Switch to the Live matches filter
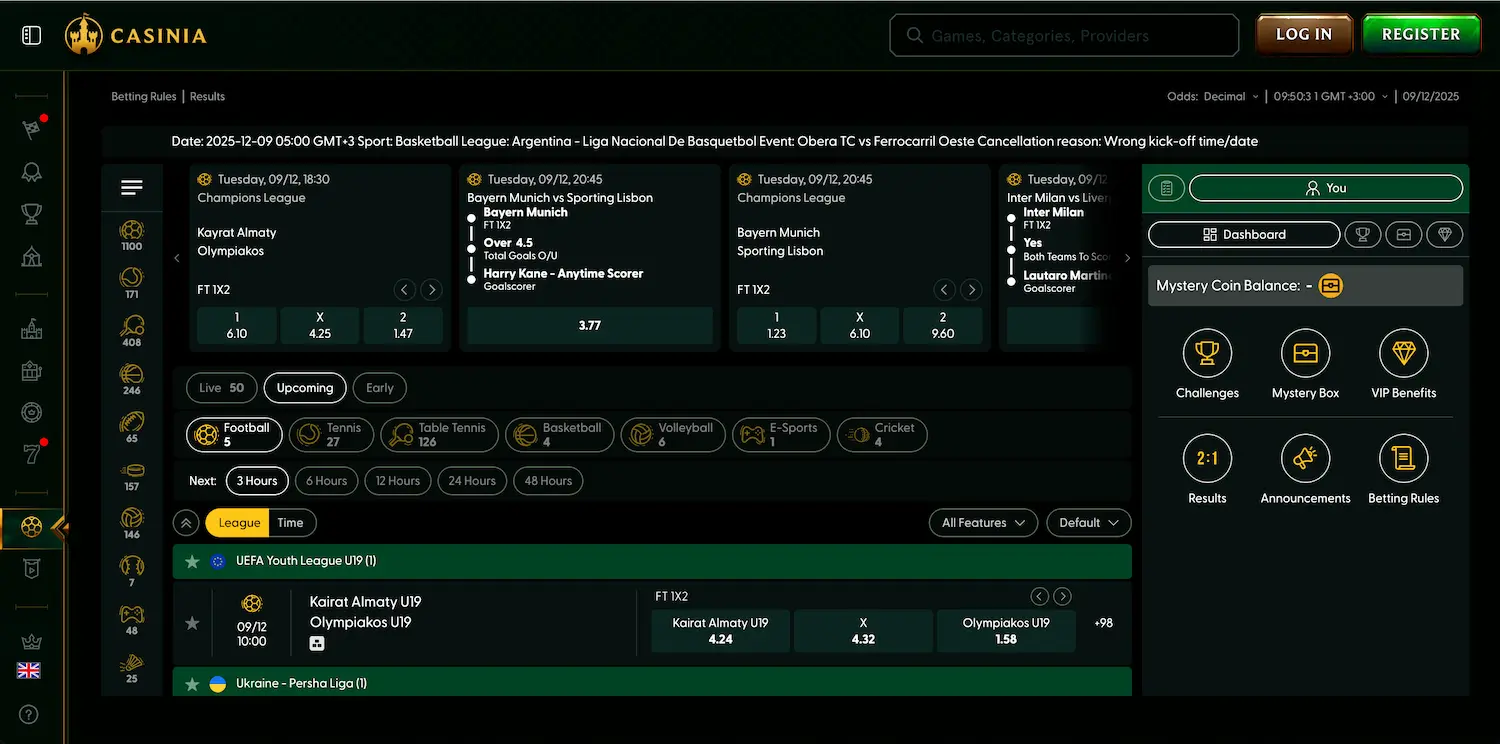This screenshot has height=744, width=1500. (x=221, y=387)
